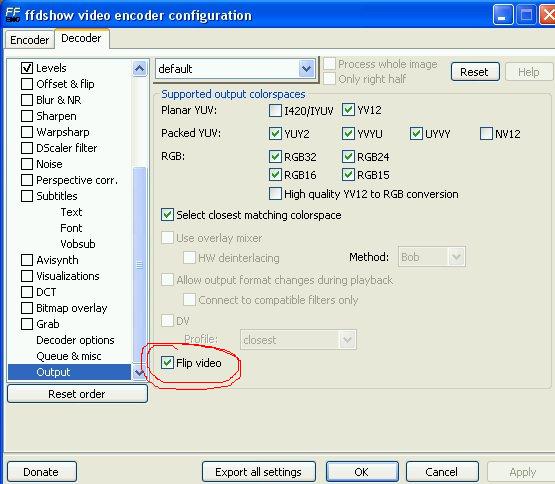Enable the Blur & NR filter

27,100
